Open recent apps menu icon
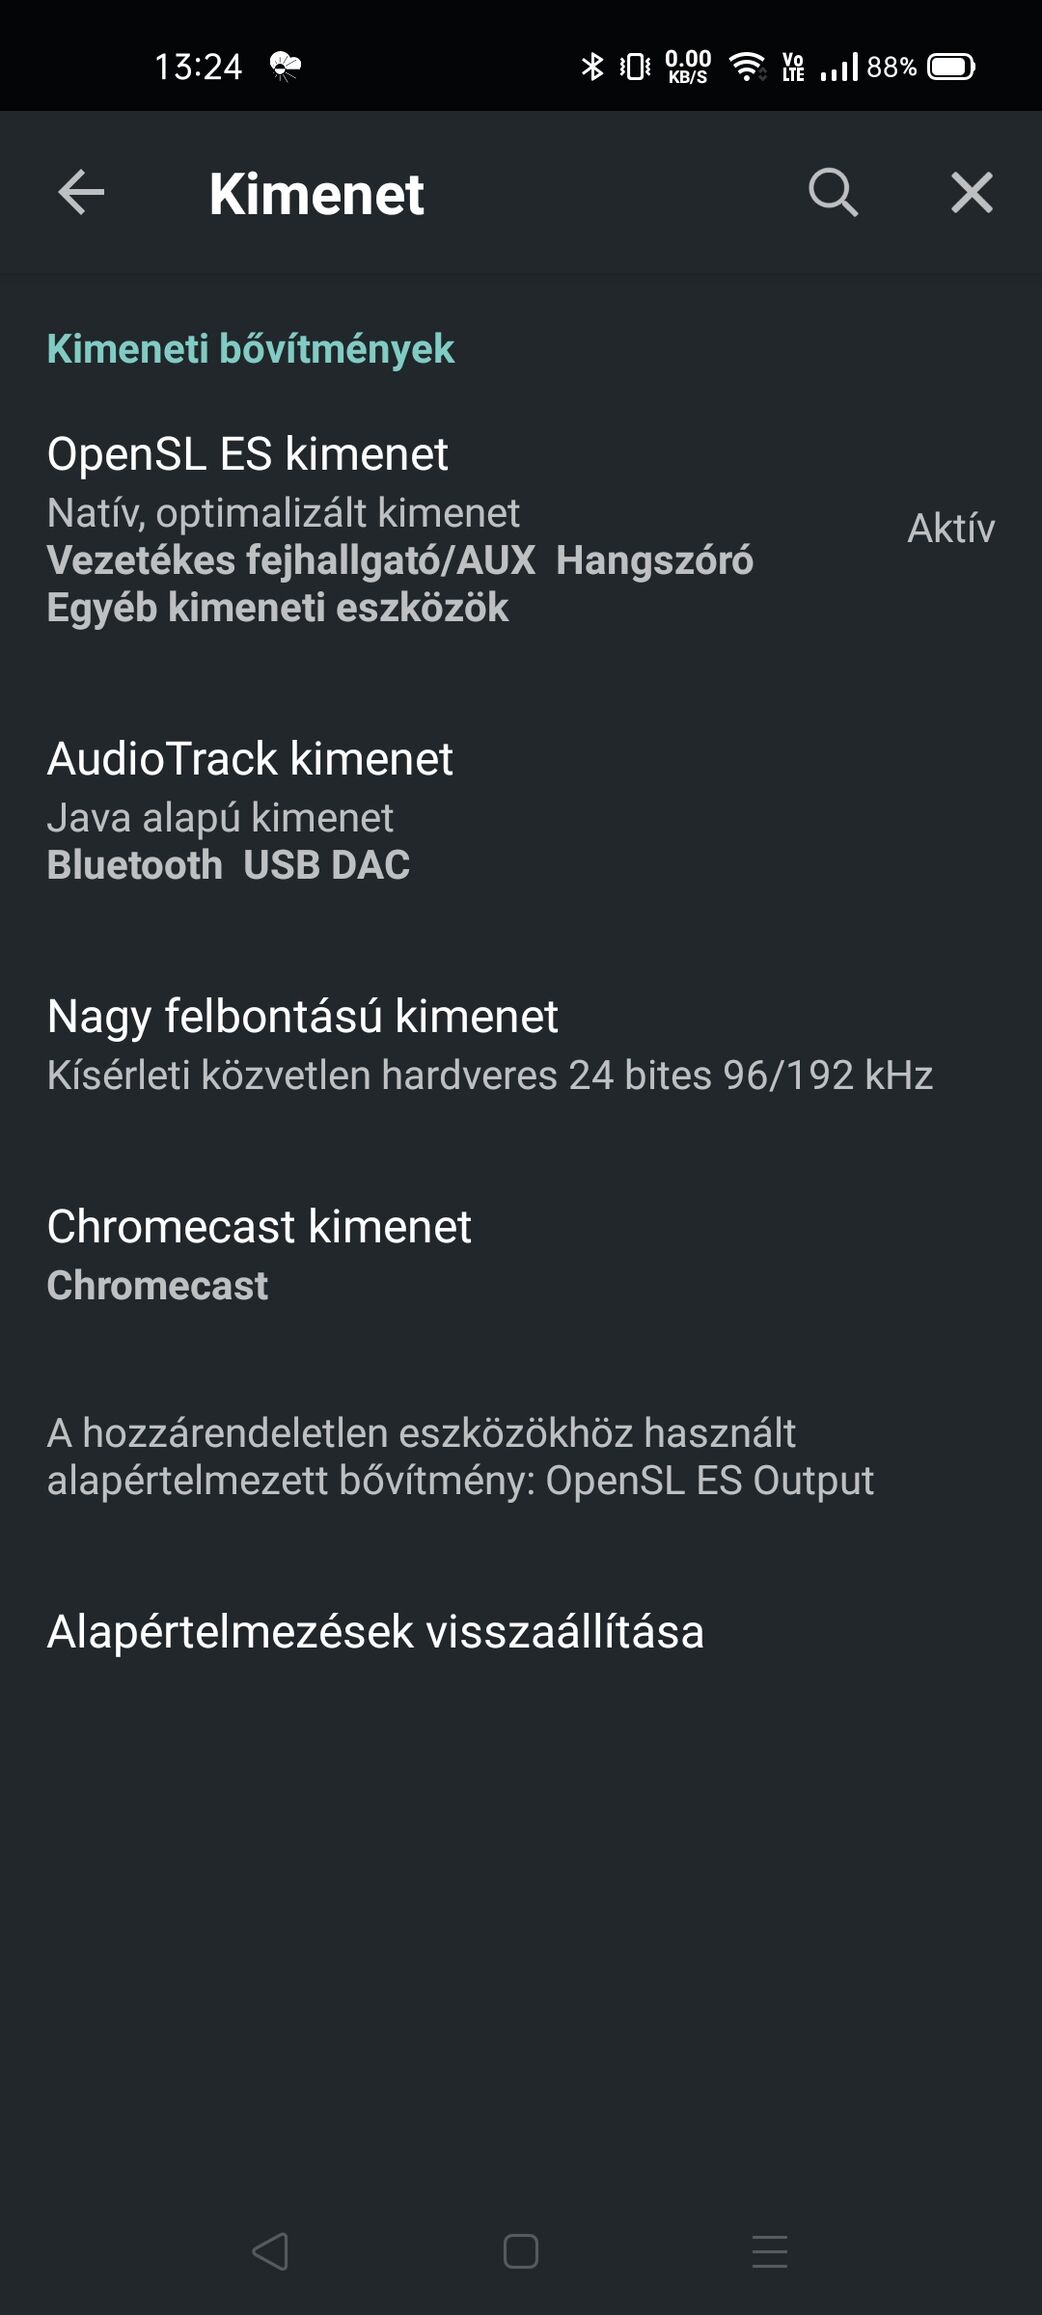Image resolution: width=1042 pixels, height=2315 pixels. (770, 2251)
